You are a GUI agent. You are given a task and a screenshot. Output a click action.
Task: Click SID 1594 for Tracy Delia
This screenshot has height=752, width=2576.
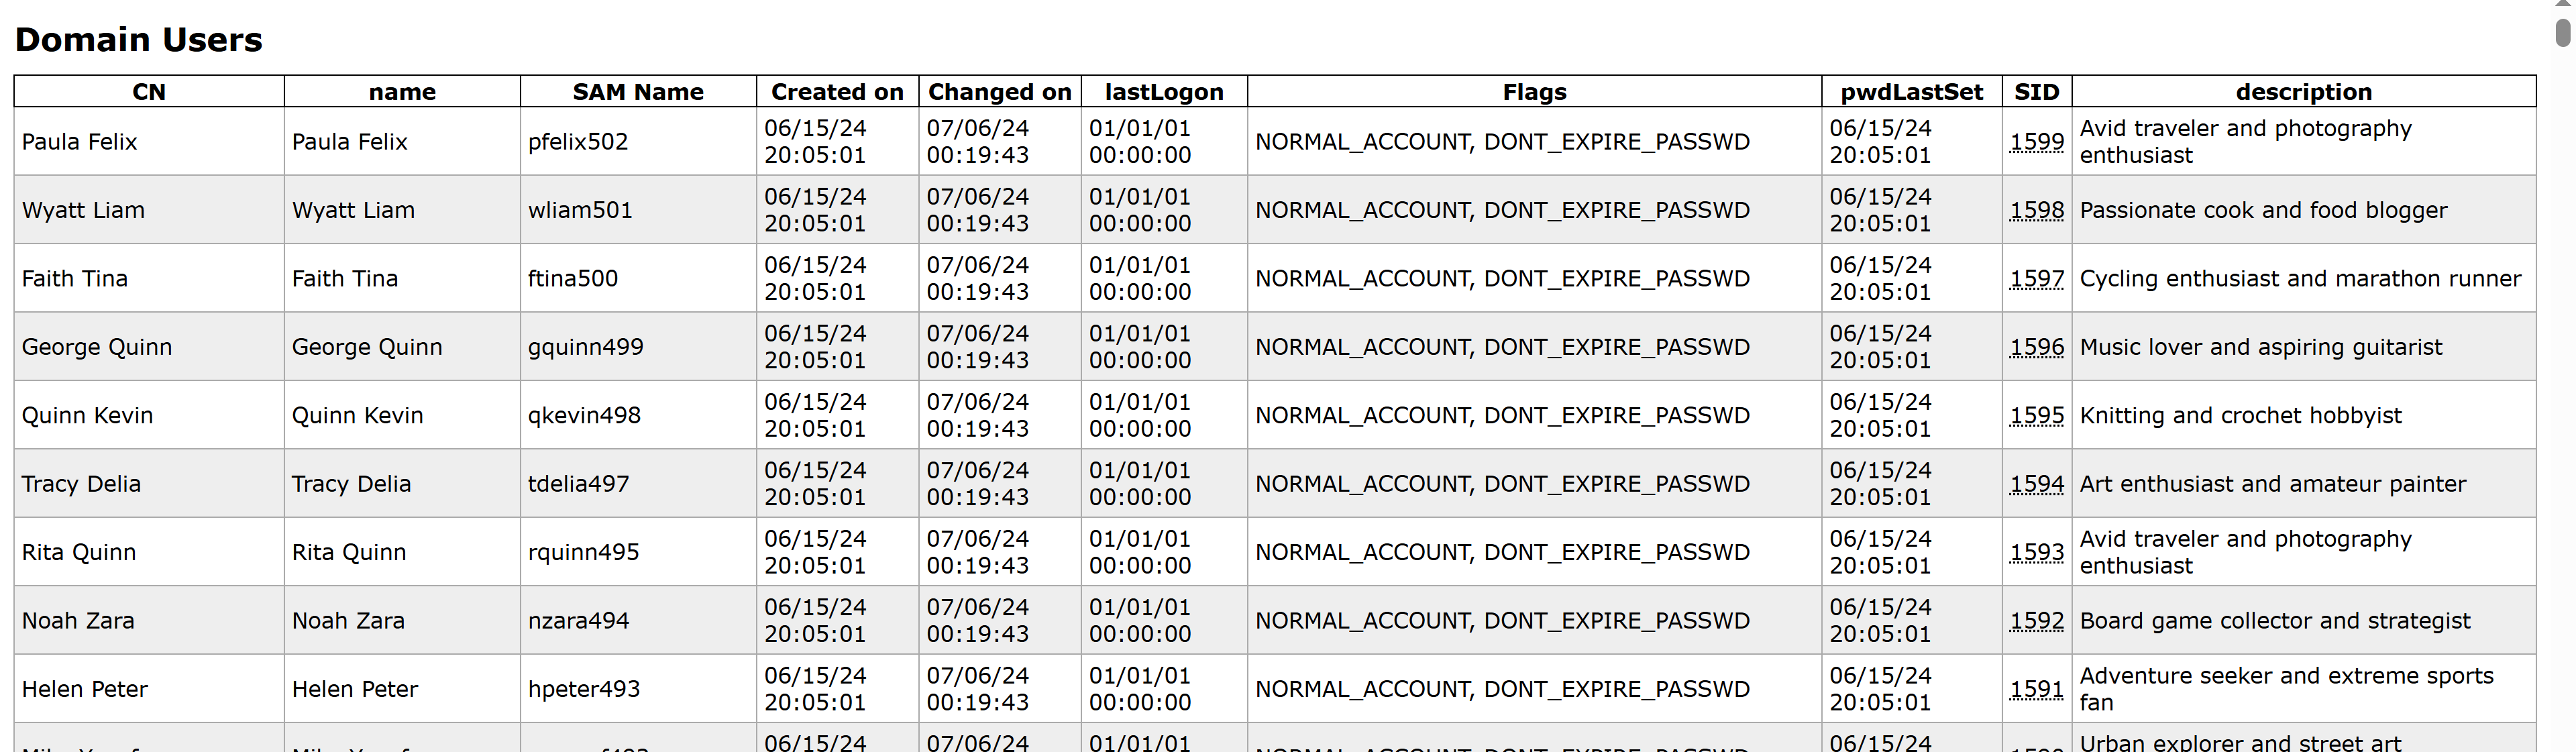tap(2036, 484)
